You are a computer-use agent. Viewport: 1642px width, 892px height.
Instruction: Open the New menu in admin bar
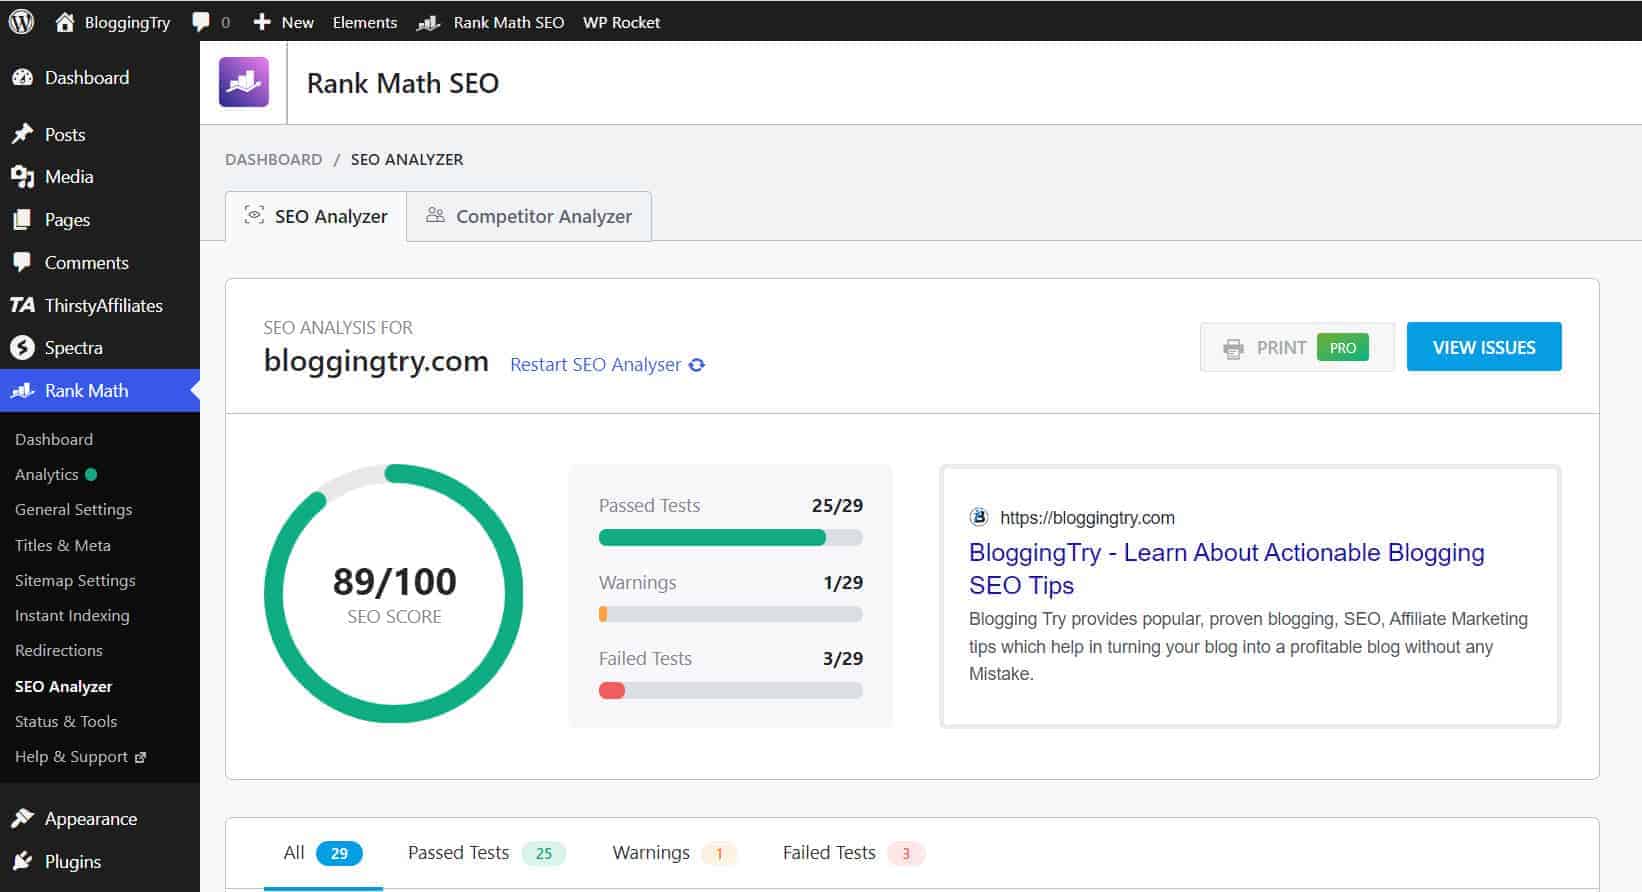point(284,22)
